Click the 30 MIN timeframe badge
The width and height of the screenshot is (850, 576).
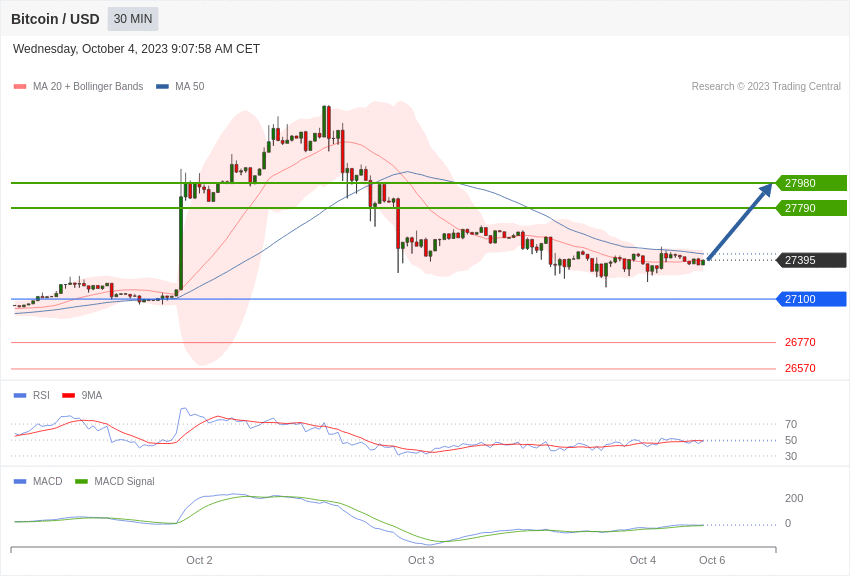tap(133, 19)
